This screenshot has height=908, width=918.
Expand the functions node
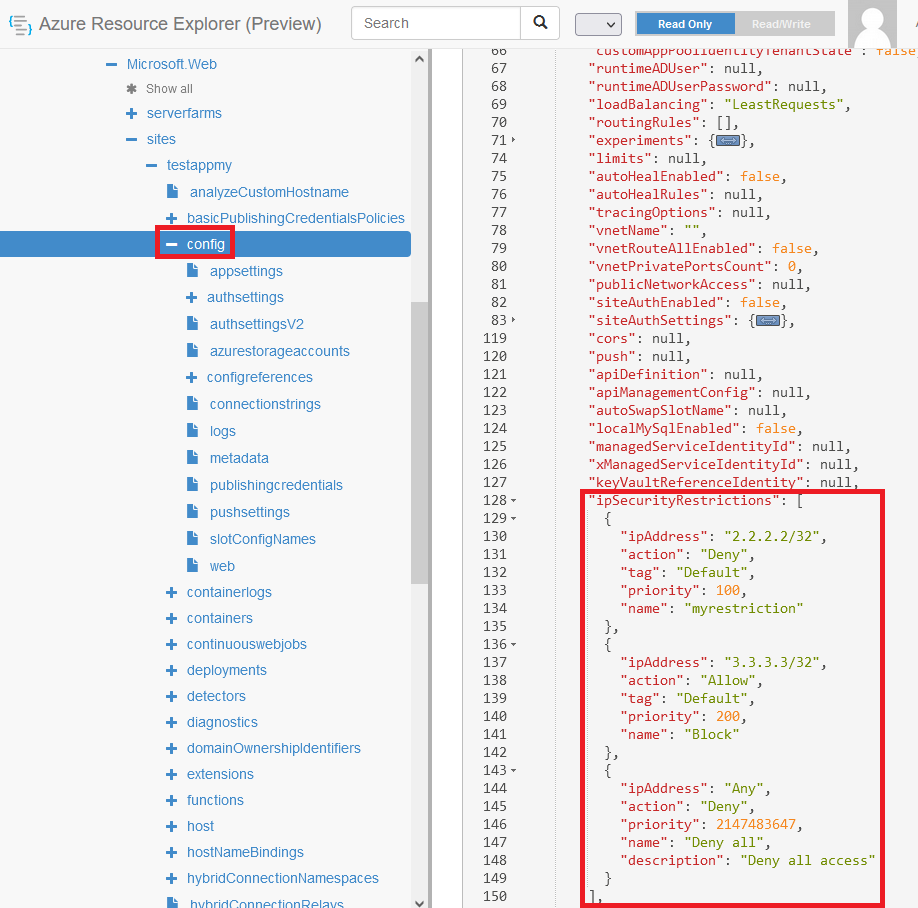[x=172, y=800]
